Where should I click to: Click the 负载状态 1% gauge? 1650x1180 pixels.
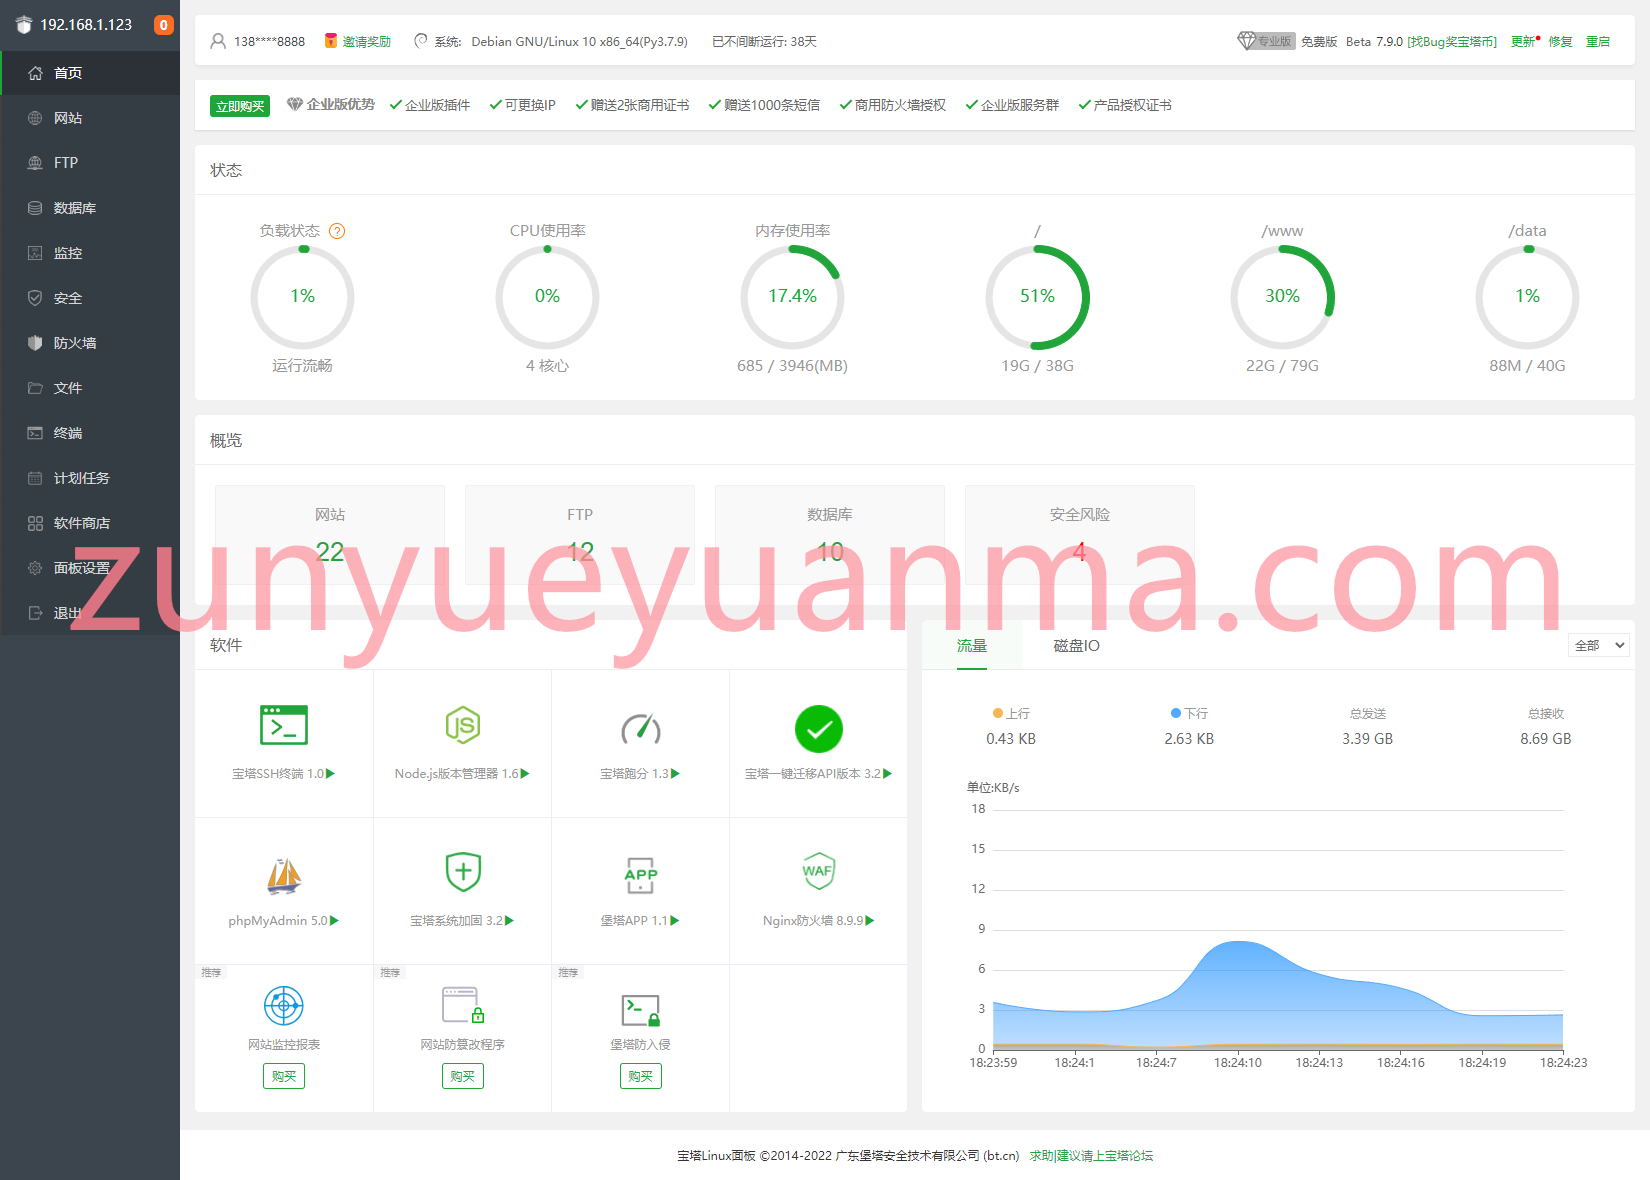click(302, 297)
